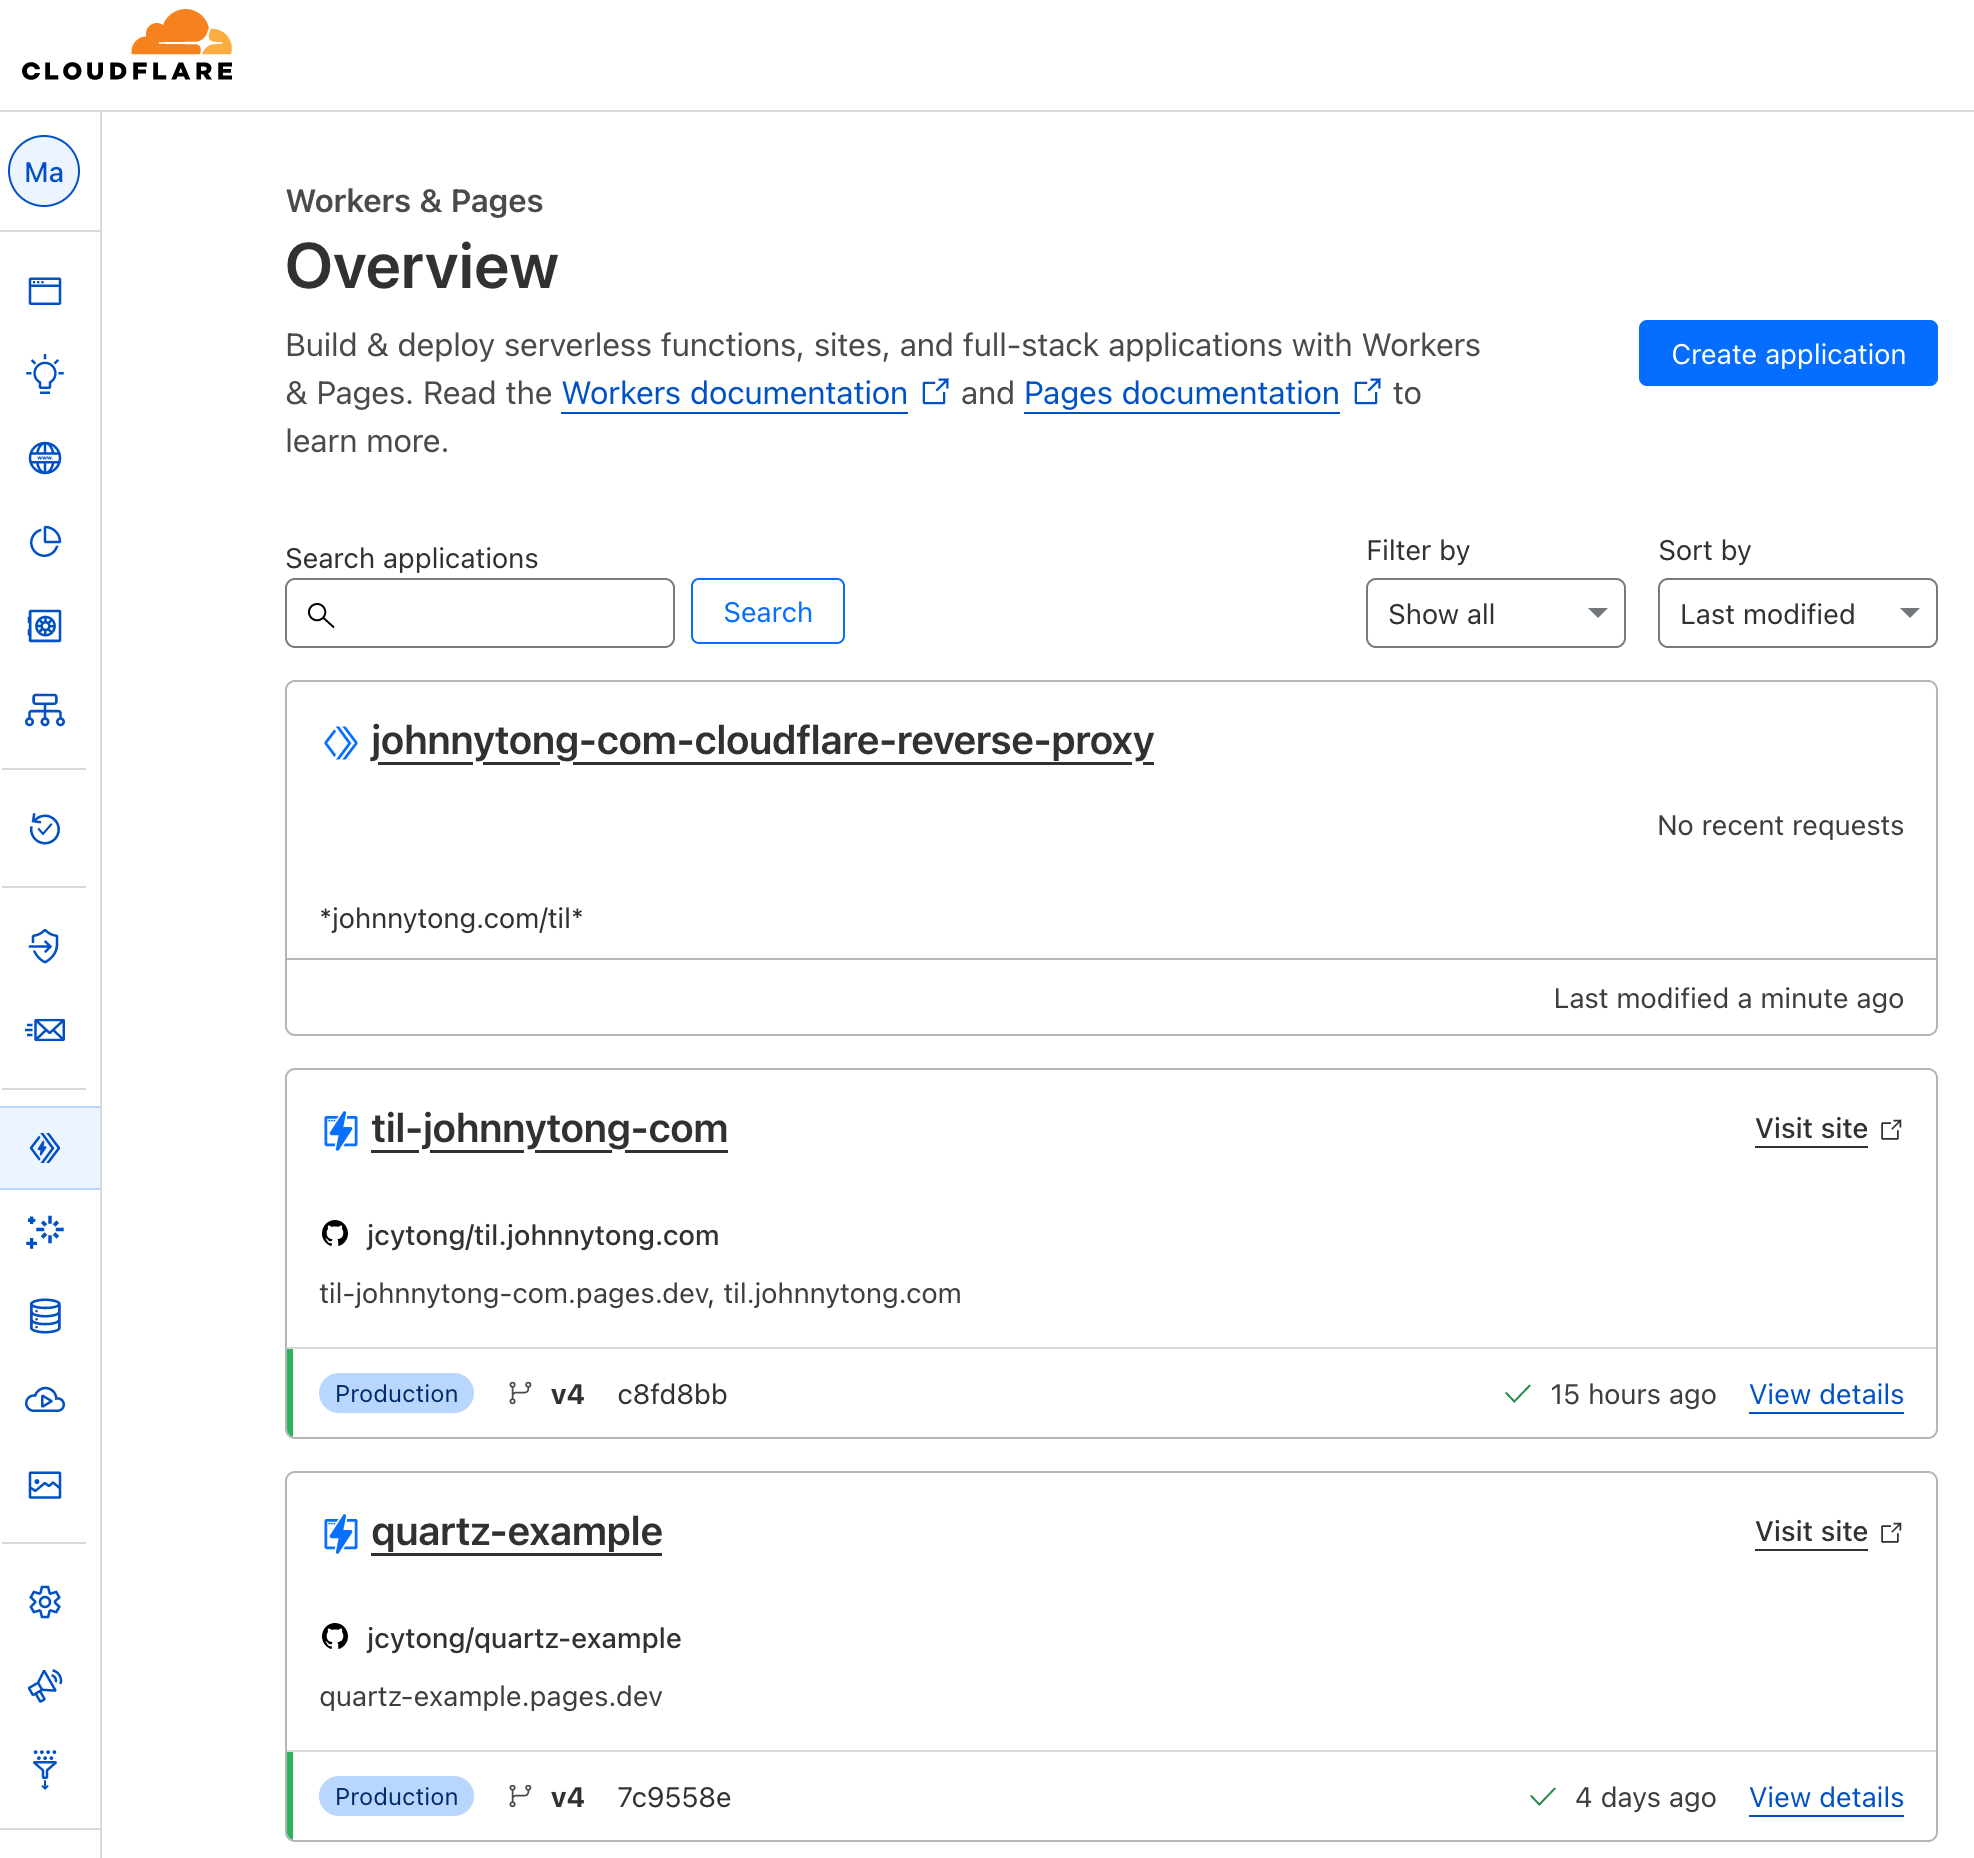Viewport: 1974px width, 1858px height.
Task: Open Domain Registration globe icon
Action: 45,458
